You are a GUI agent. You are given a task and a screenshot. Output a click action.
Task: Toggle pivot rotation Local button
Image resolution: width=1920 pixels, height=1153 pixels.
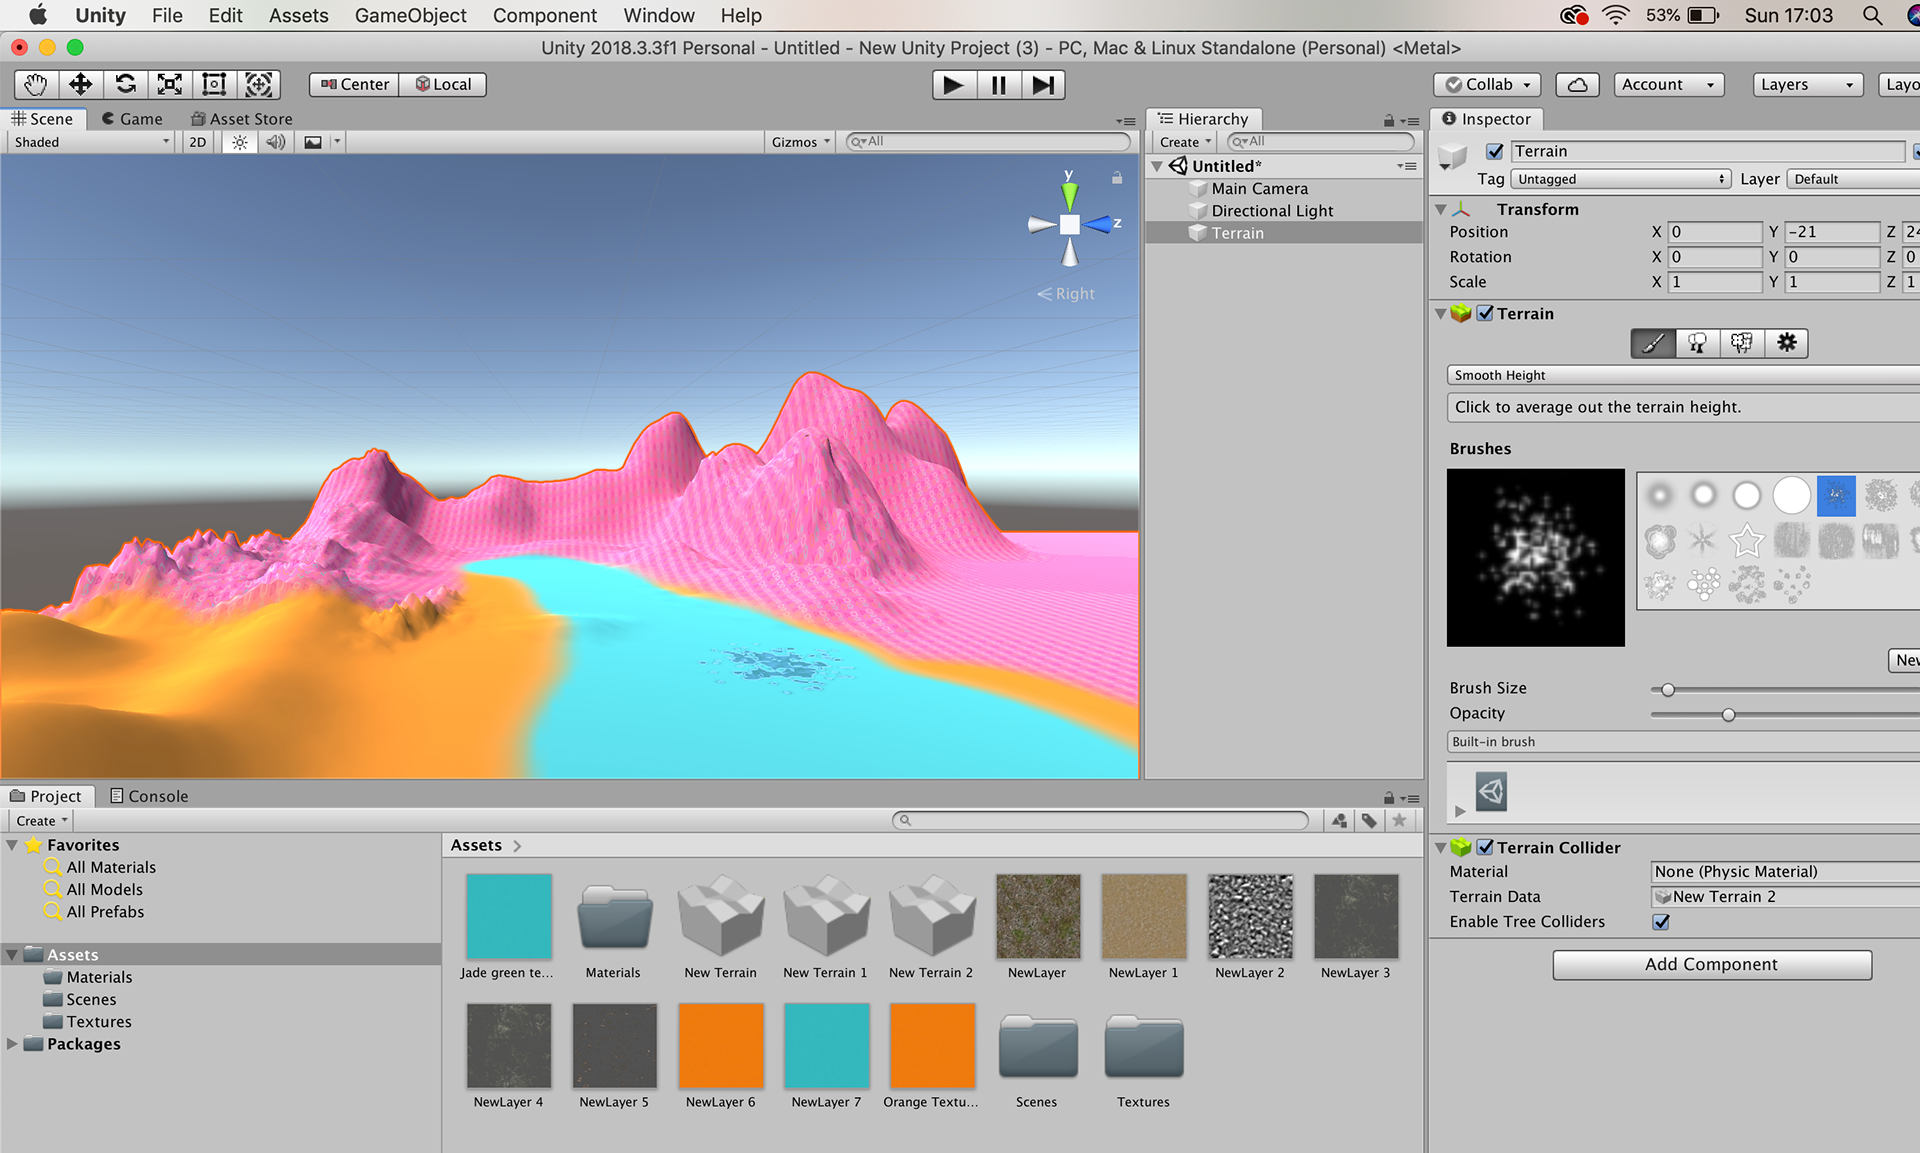pyautogui.click(x=443, y=85)
